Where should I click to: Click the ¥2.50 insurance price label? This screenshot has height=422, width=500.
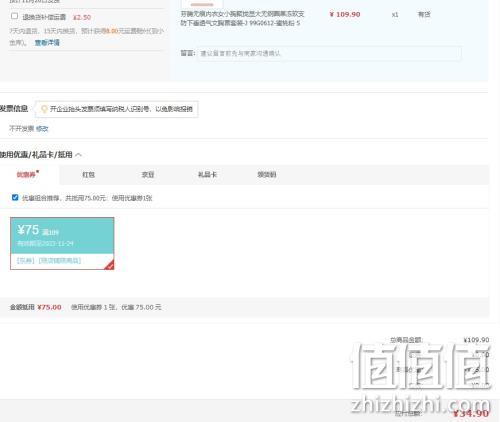(82, 17)
